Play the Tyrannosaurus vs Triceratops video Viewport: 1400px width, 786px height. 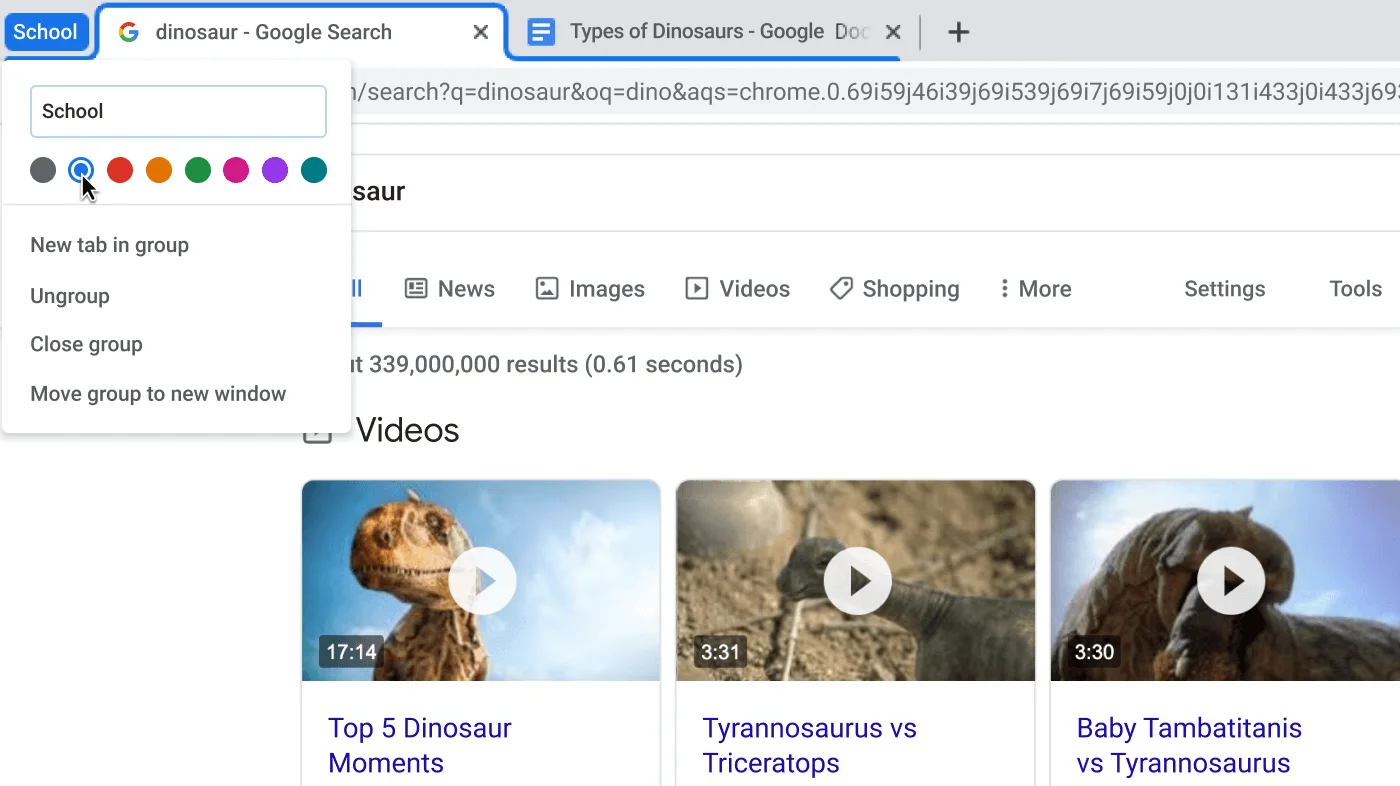tap(856, 580)
